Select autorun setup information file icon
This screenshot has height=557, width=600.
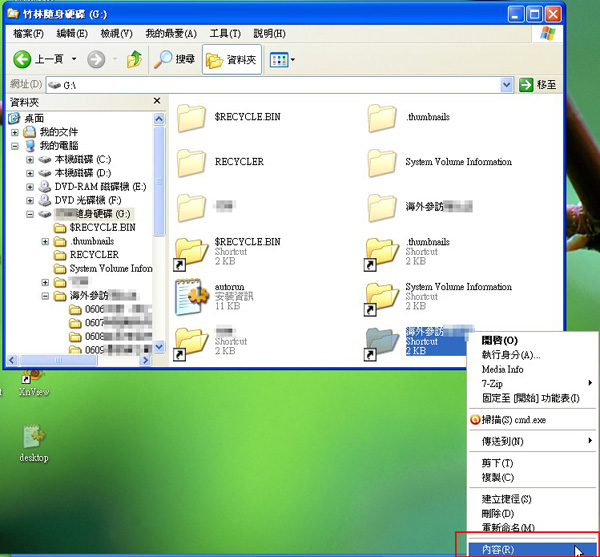click(x=191, y=297)
